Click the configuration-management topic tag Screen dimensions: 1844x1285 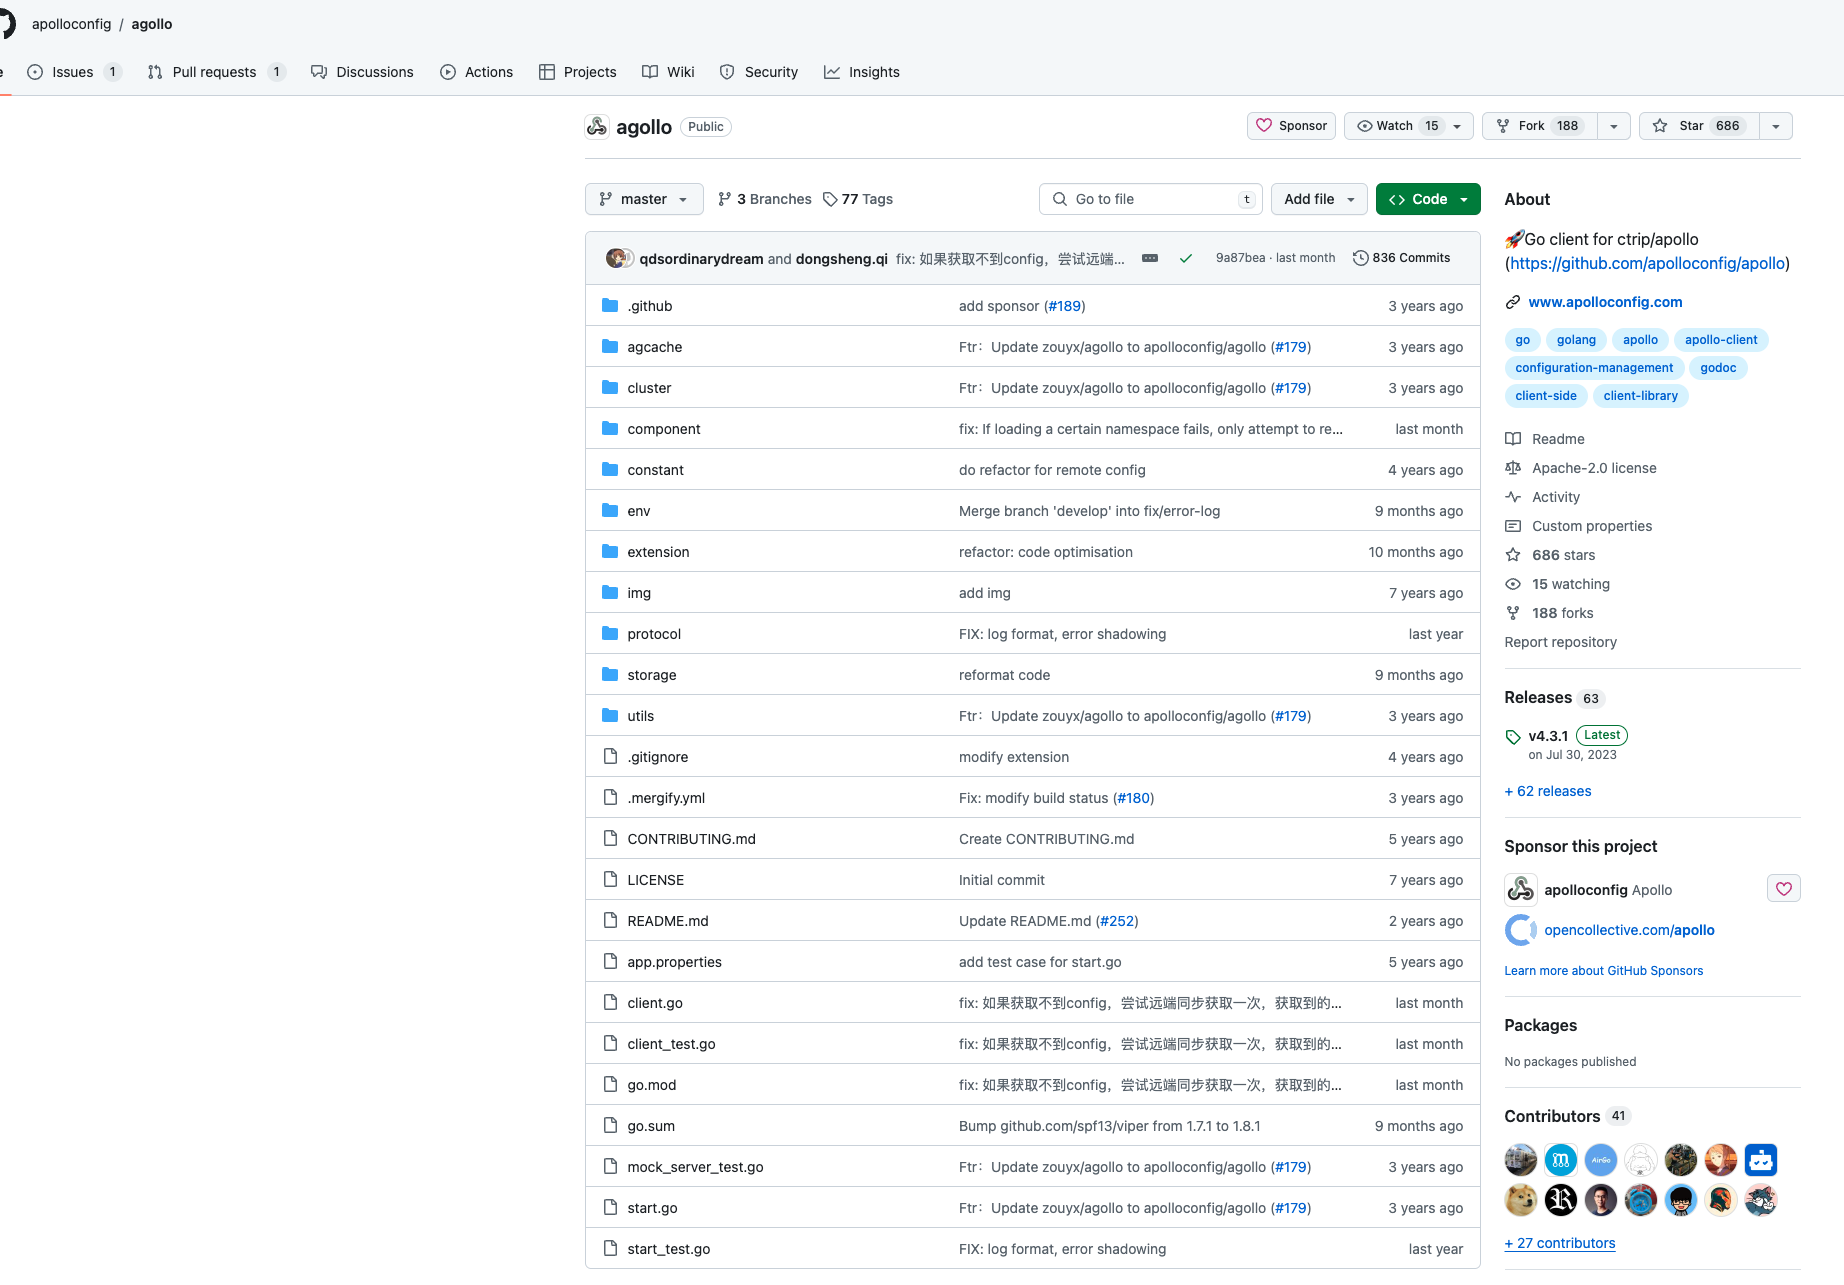(1594, 368)
